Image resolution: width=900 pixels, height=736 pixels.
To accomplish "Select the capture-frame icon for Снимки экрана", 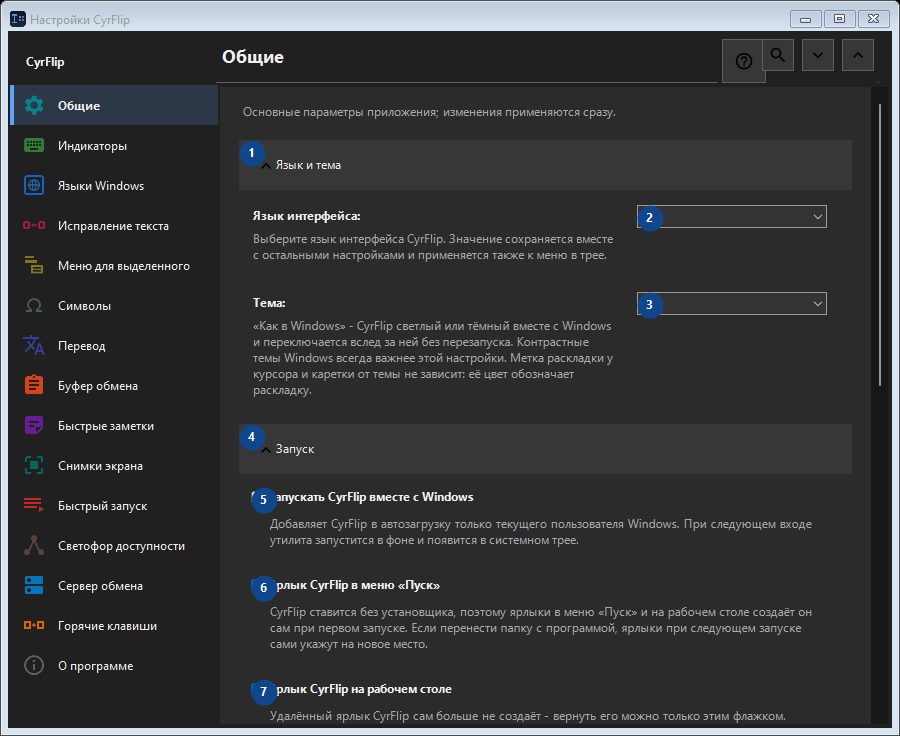I will tap(34, 466).
